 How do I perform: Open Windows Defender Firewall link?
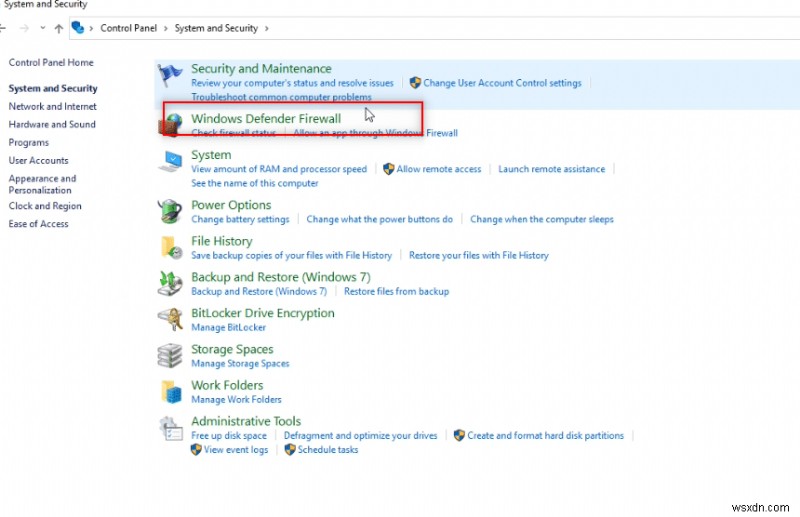[x=265, y=118]
